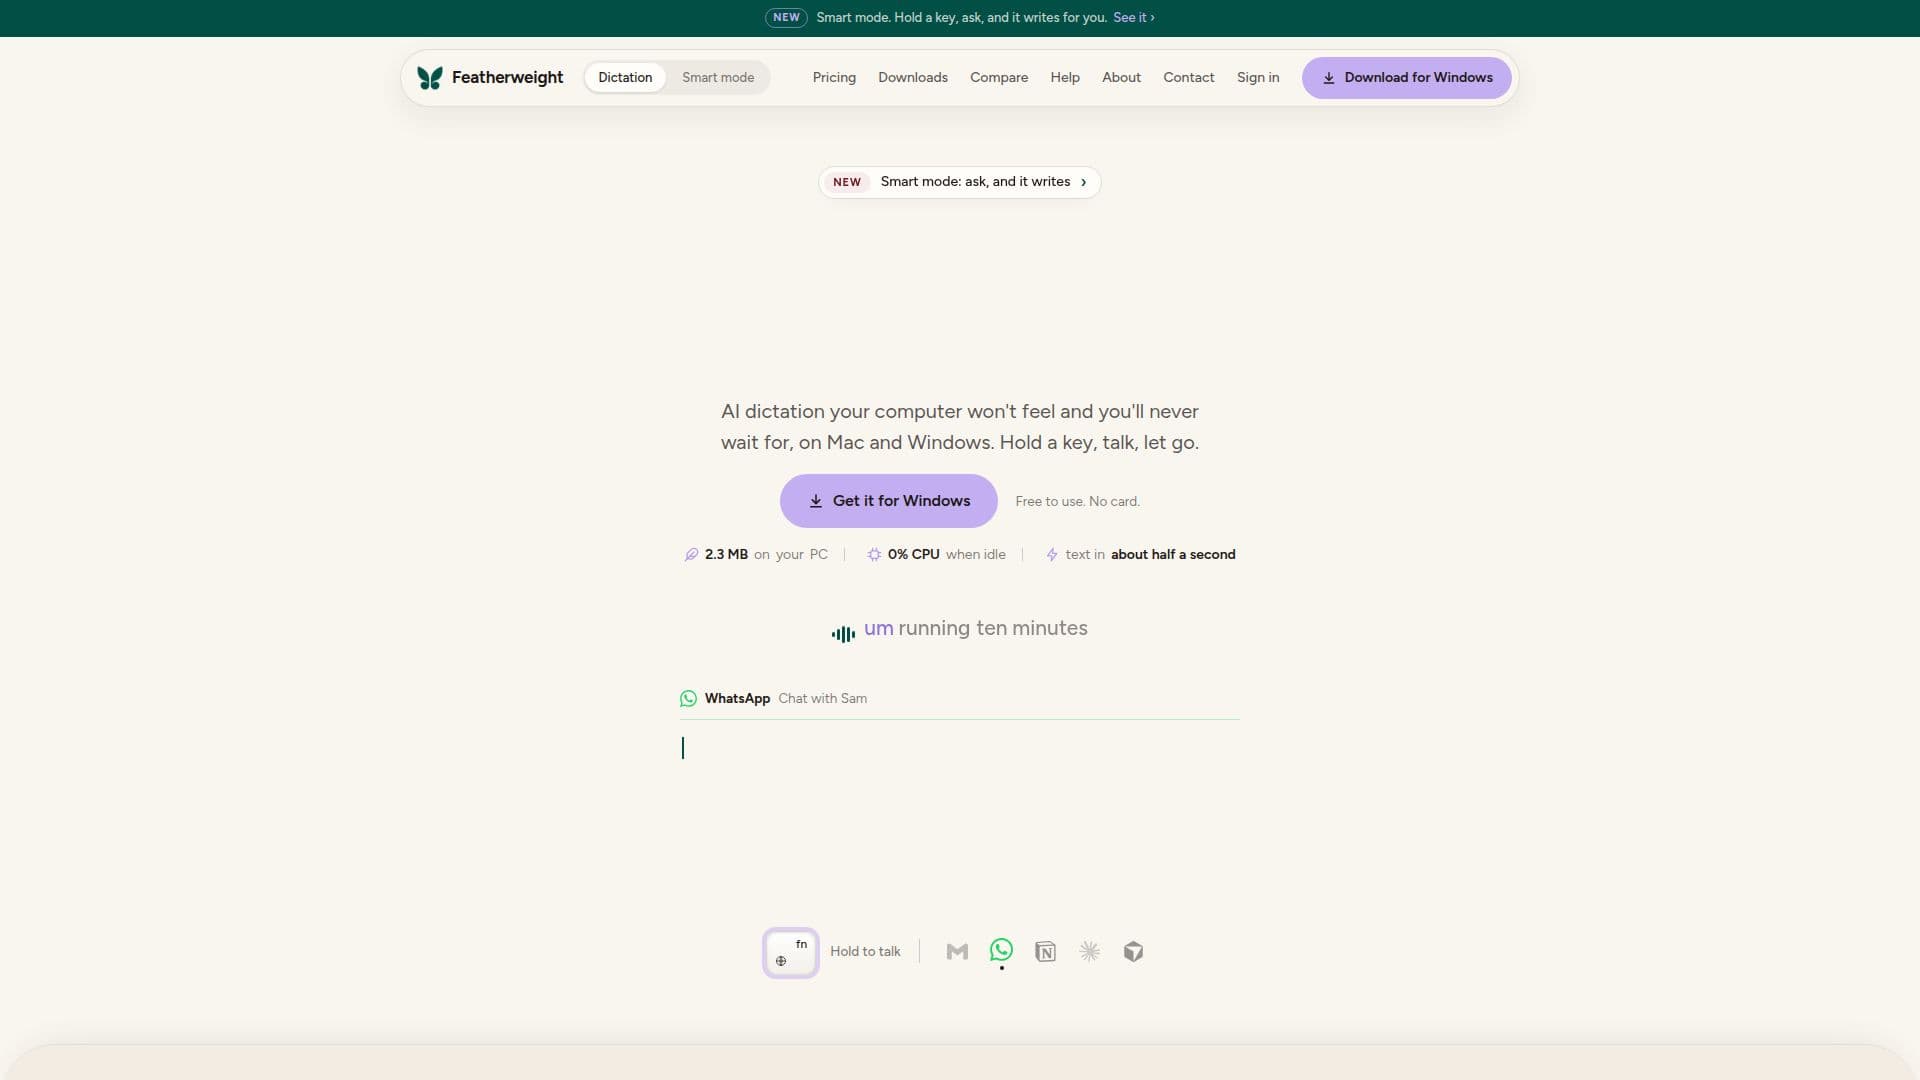This screenshot has width=1920, height=1080.
Task: Select the Claude starburst app icon
Action: 1090,952
